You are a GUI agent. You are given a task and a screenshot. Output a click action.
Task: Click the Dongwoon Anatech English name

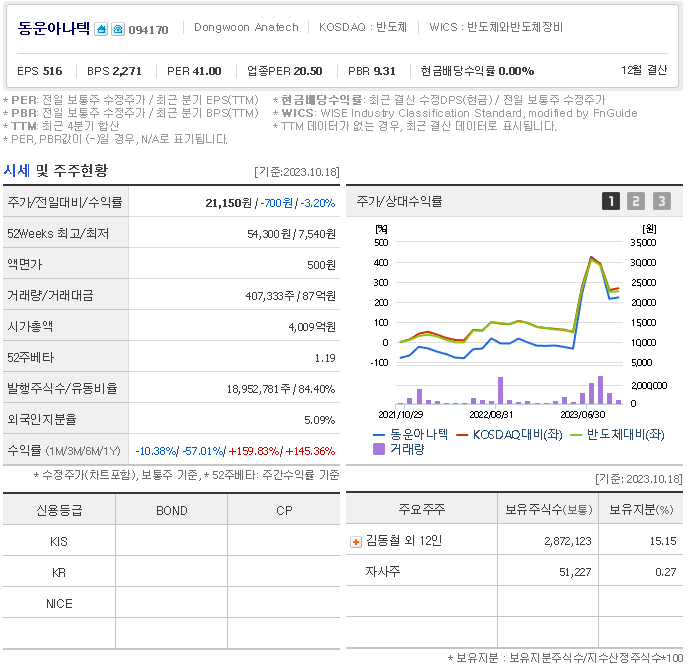[246, 27]
